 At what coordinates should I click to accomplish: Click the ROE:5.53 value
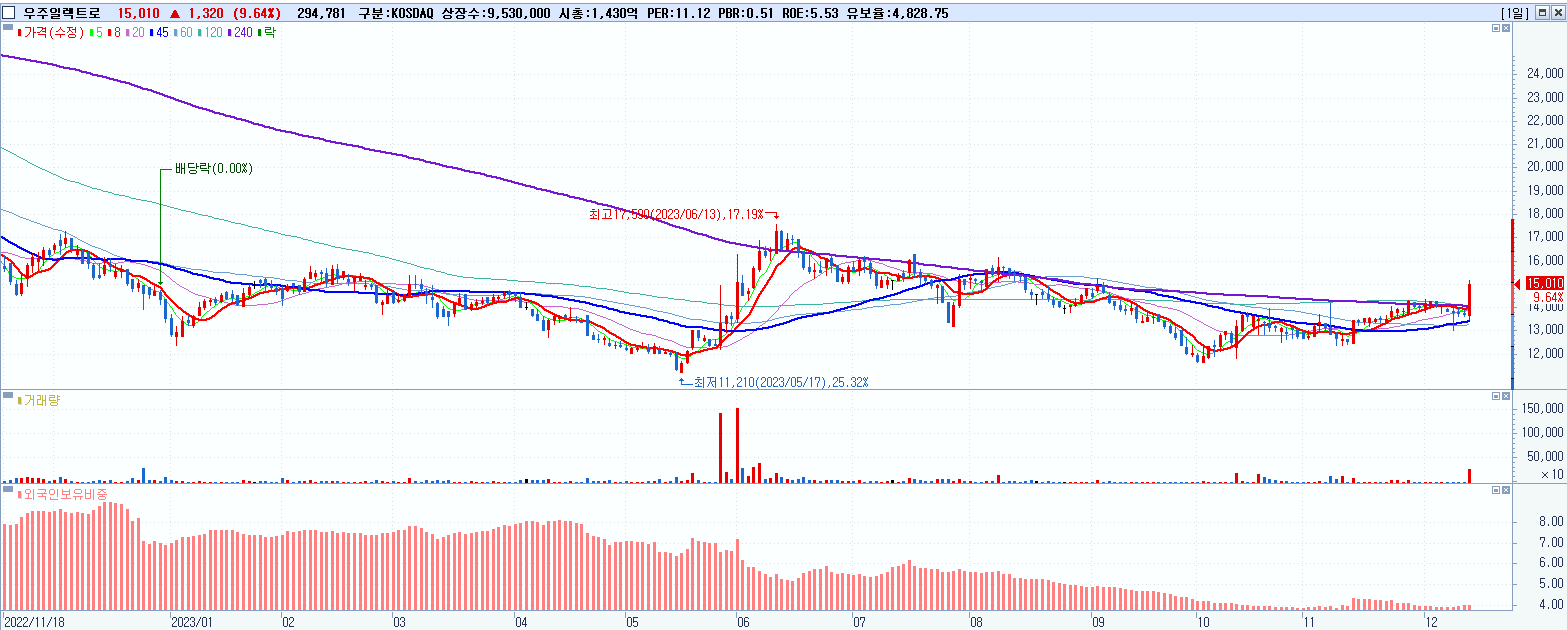[x=809, y=13]
